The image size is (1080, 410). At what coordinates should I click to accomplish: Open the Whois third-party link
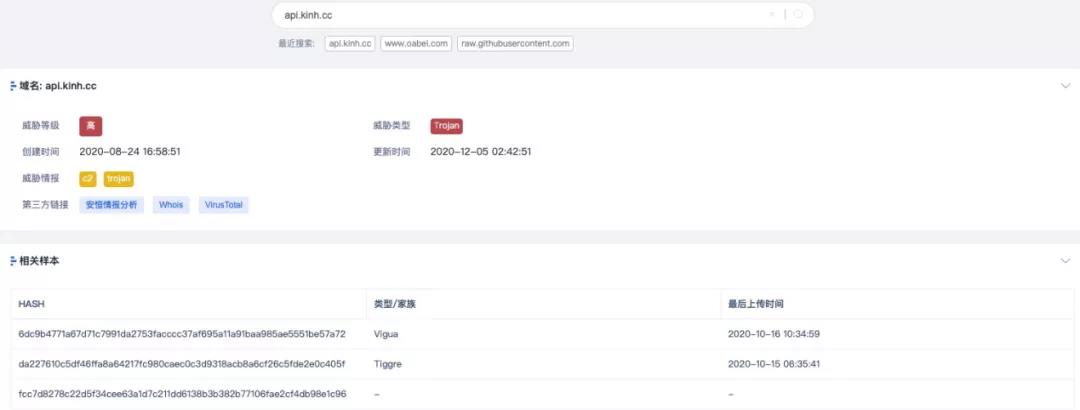coord(171,205)
